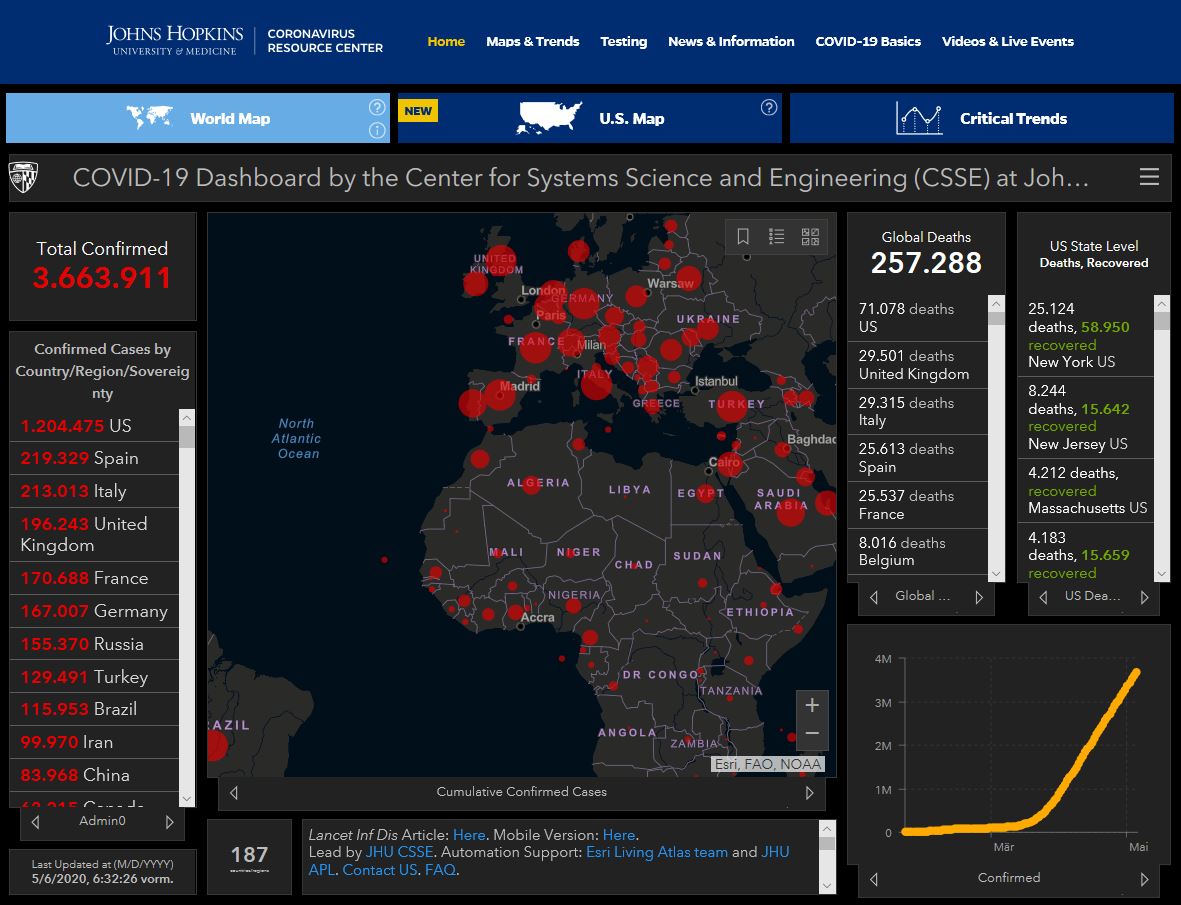Select Brazil in confirmed cases list

(94, 709)
